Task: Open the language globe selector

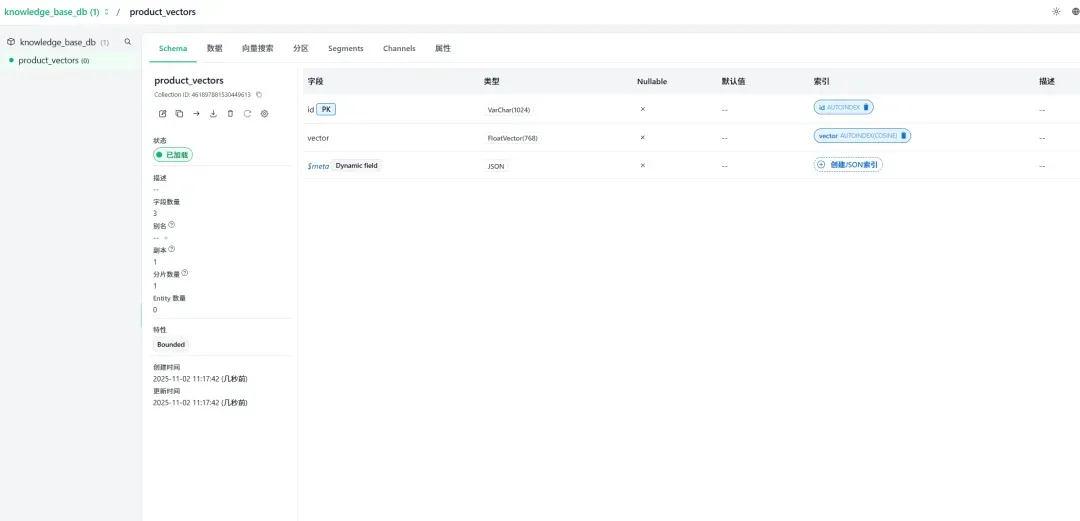Action: pyautogui.click(x=1075, y=12)
